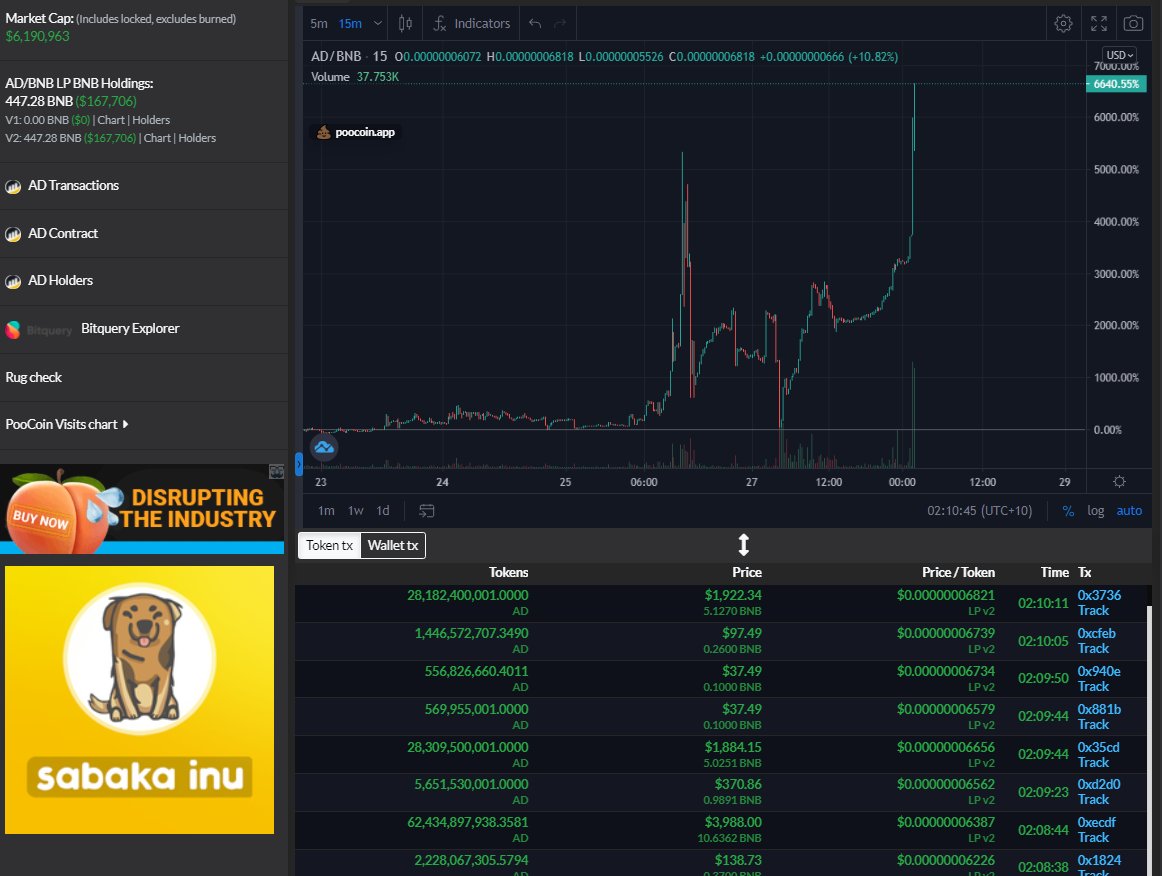This screenshot has height=876, width=1162.
Task: Open timezone clock 02:10:45 (UTC+10)
Action: [x=979, y=511]
